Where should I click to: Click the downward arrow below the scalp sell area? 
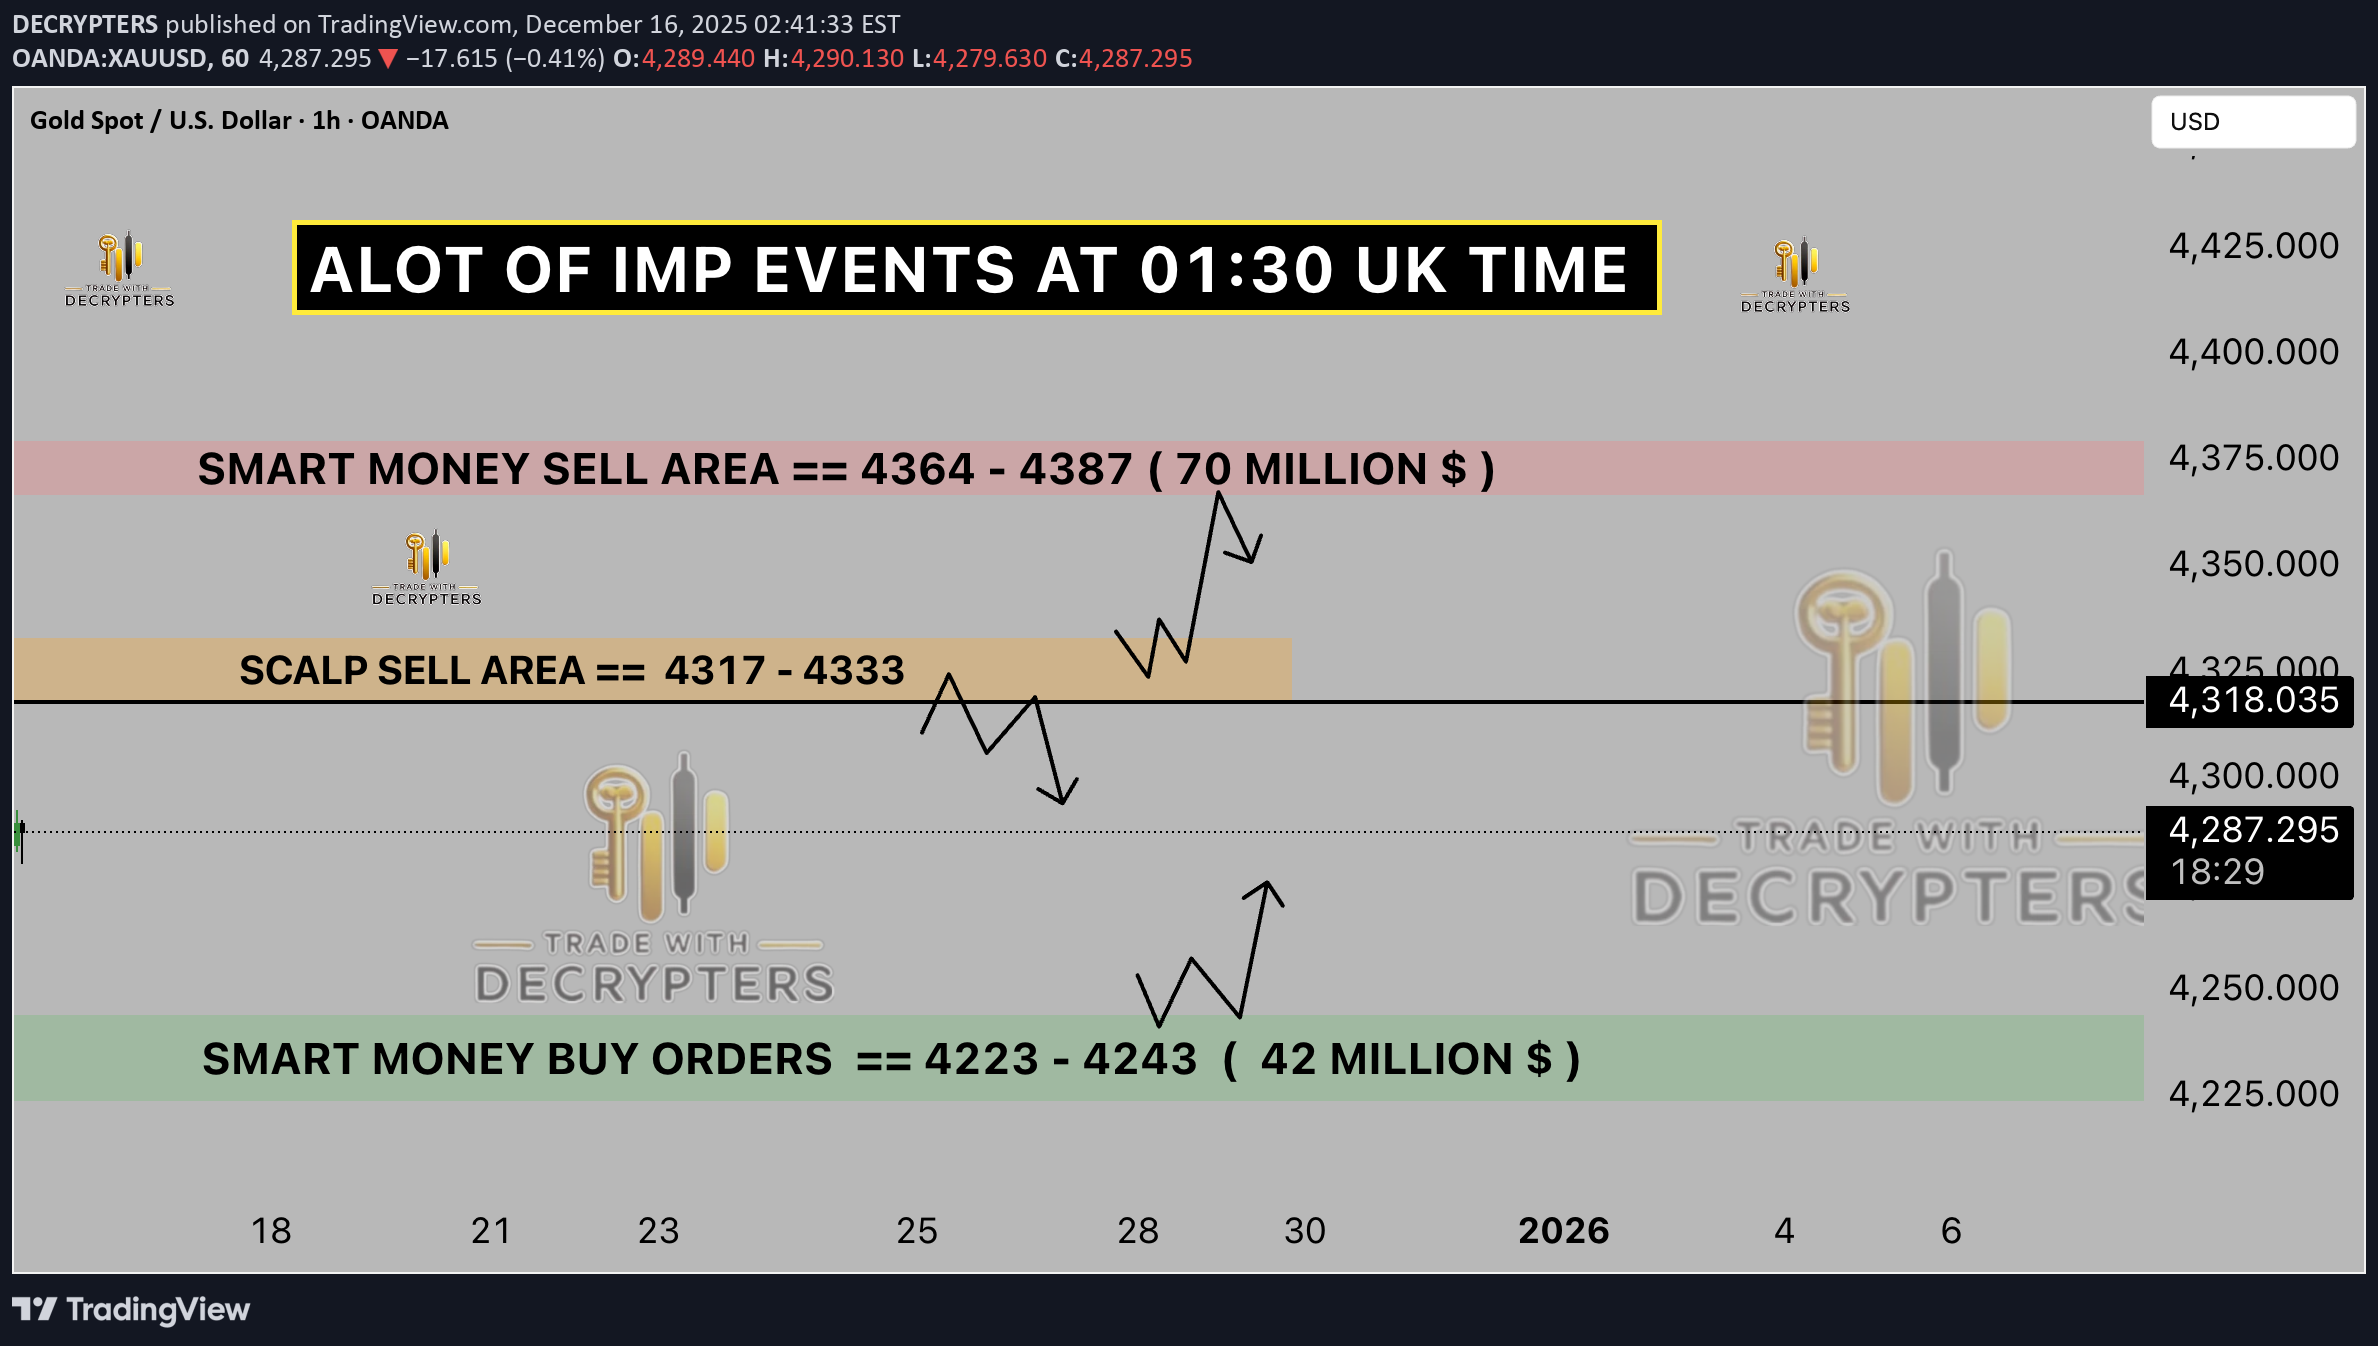(1058, 790)
